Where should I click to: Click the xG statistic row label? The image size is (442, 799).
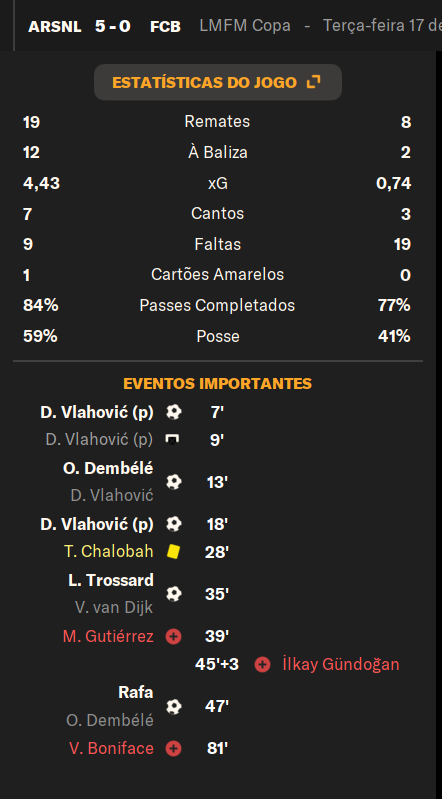pyautogui.click(x=218, y=183)
